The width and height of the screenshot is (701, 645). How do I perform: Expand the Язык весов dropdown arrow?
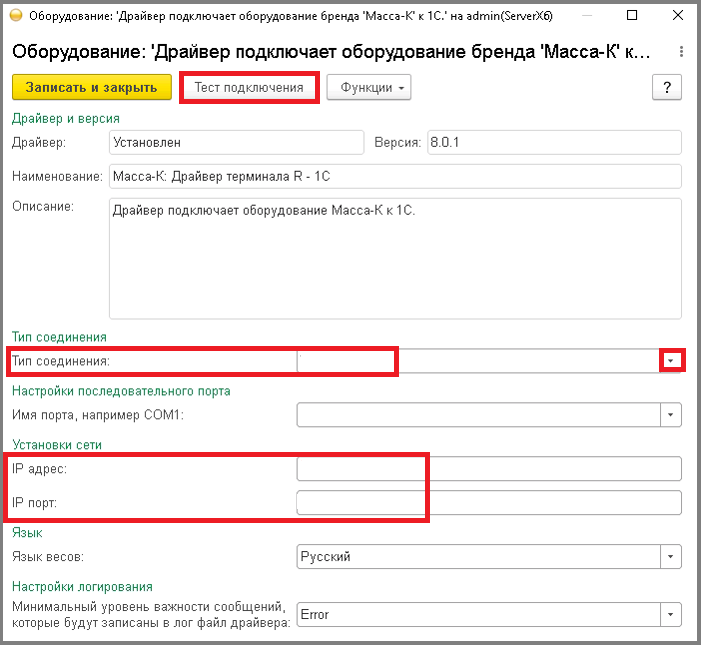click(671, 556)
